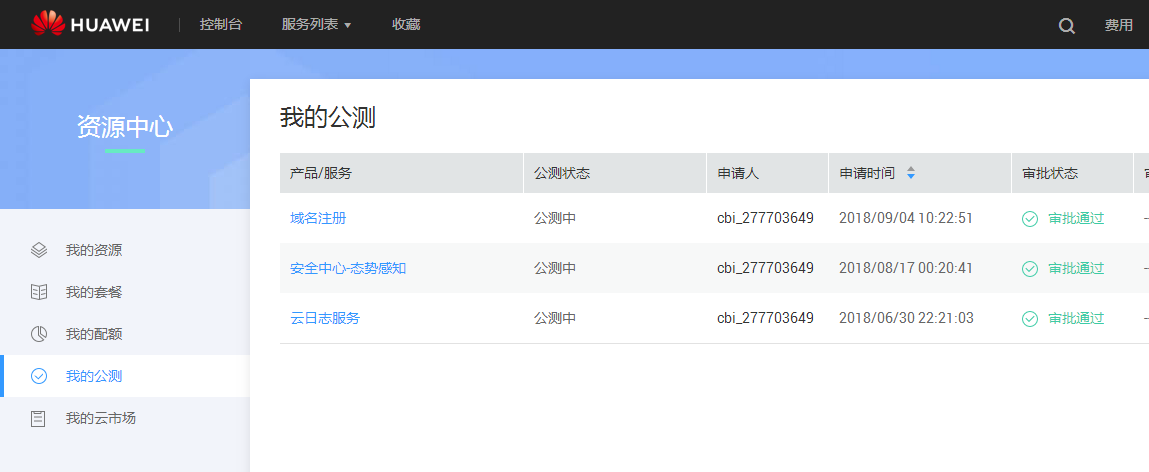Click the 资源中心 sidebar title
Viewport: 1149px width, 472px height.
[x=125, y=127]
